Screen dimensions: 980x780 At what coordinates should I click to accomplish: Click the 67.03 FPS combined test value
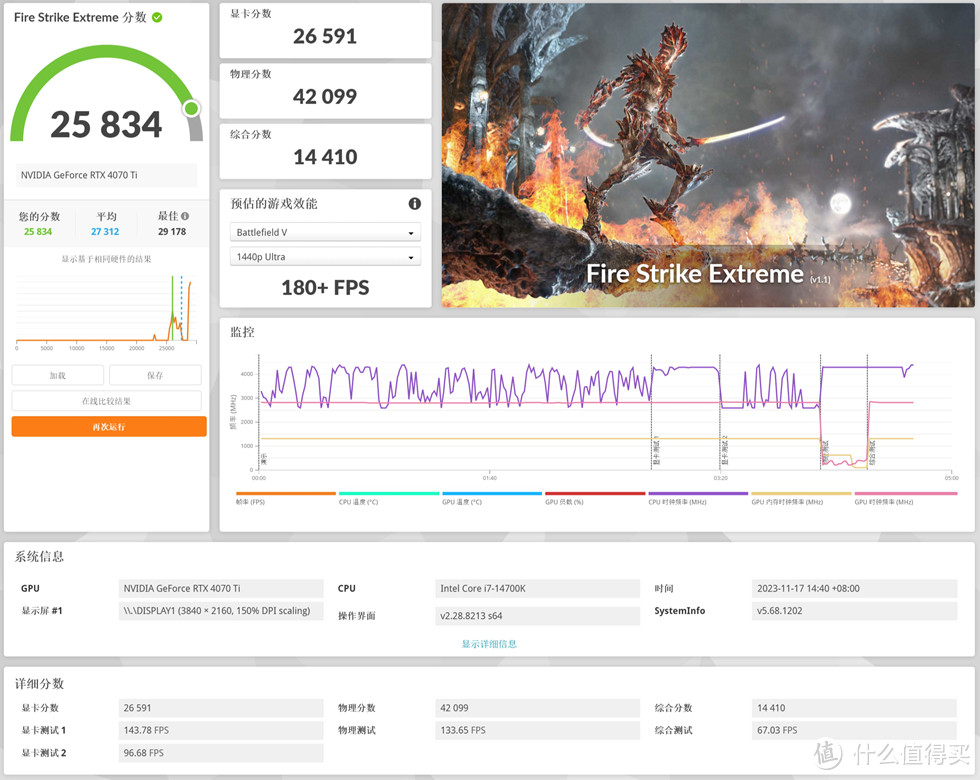tap(854, 730)
